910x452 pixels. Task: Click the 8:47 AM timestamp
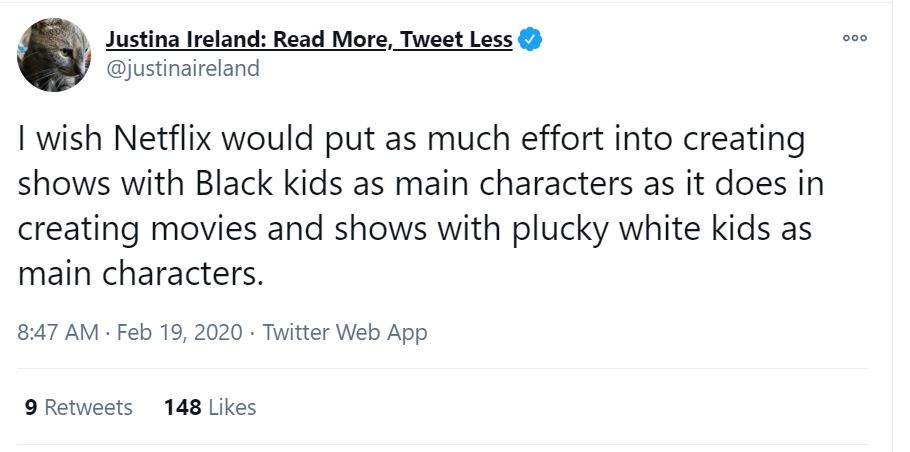click(60, 332)
